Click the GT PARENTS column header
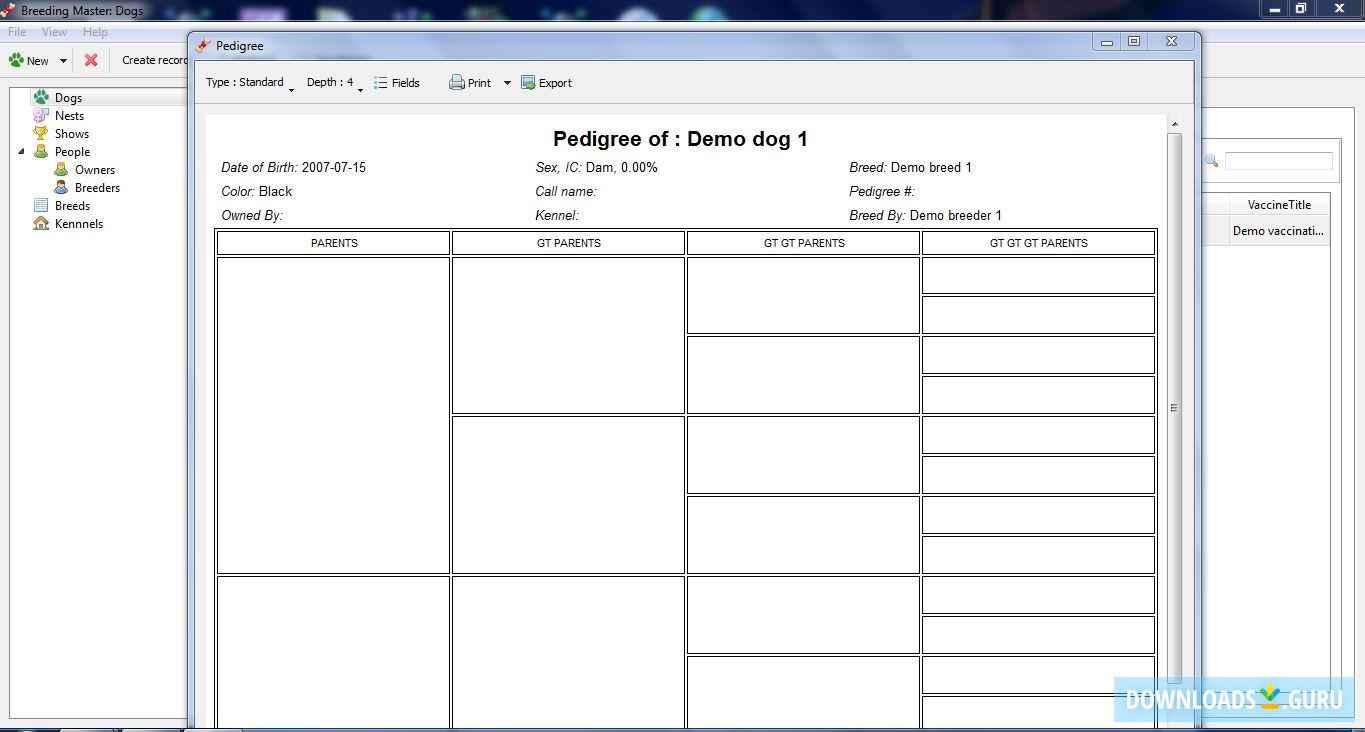This screenshot has width=1365, height=732. (x=568, y=243)
